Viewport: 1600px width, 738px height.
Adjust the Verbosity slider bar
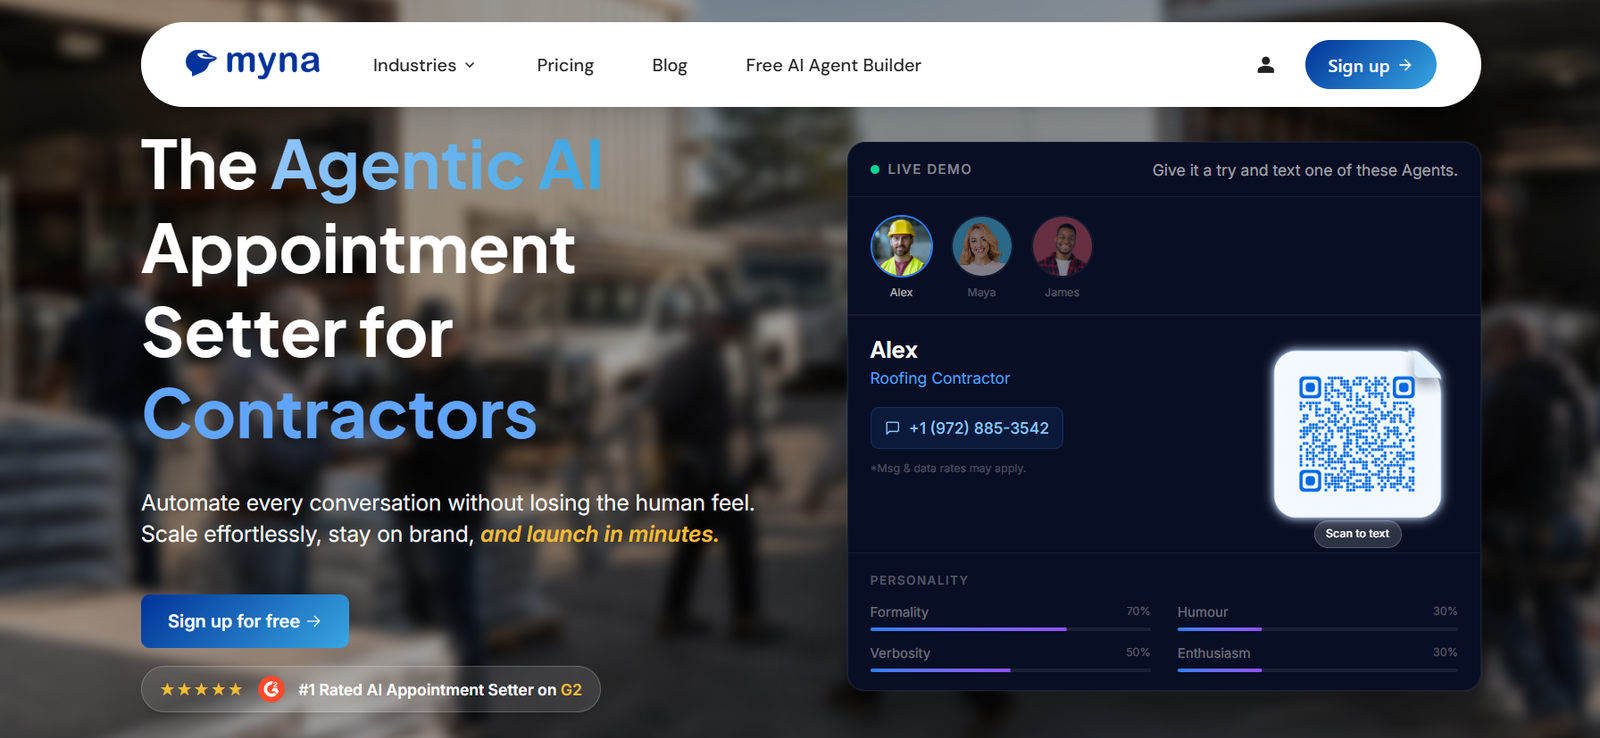point(1010,670)
